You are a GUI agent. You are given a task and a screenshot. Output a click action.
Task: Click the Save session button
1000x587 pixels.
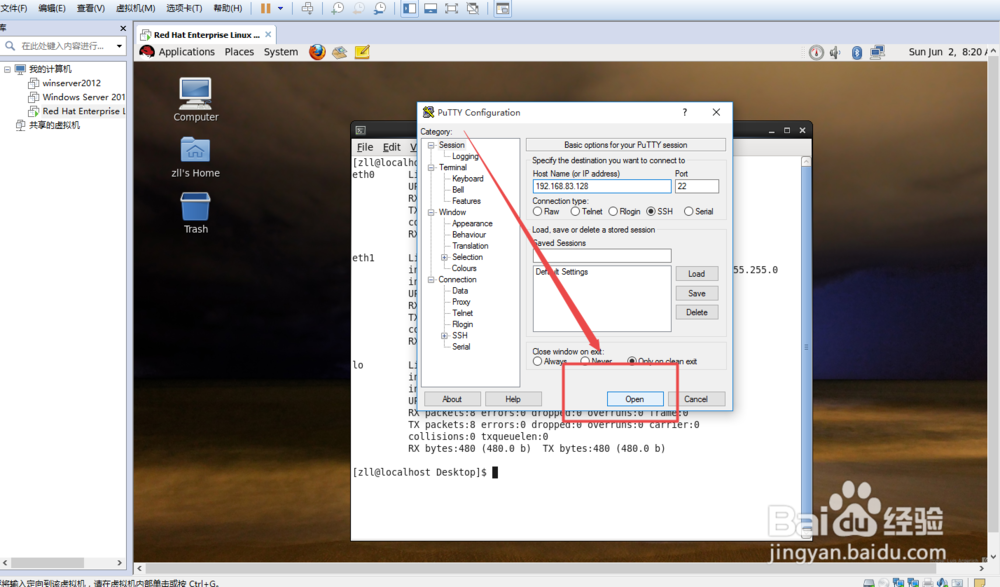click(x=696, y=294)
